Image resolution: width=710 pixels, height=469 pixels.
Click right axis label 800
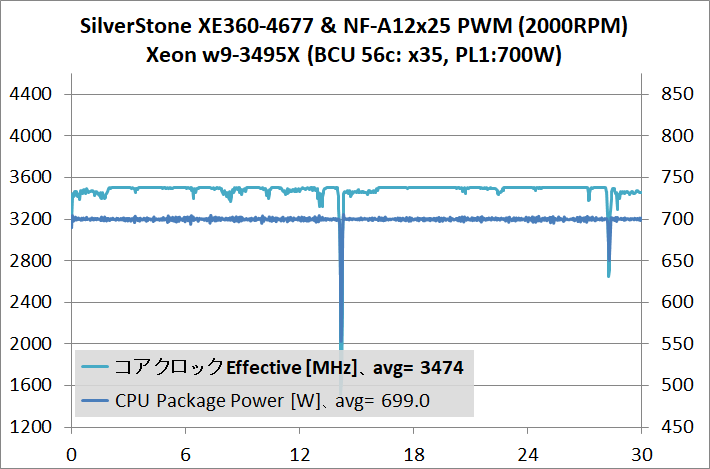(x=677, y=135)
